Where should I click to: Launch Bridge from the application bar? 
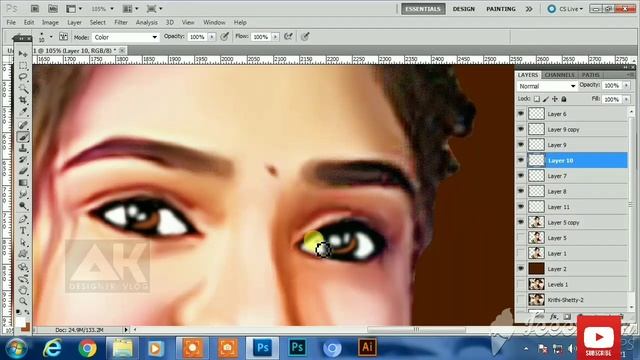pos(35,9)
